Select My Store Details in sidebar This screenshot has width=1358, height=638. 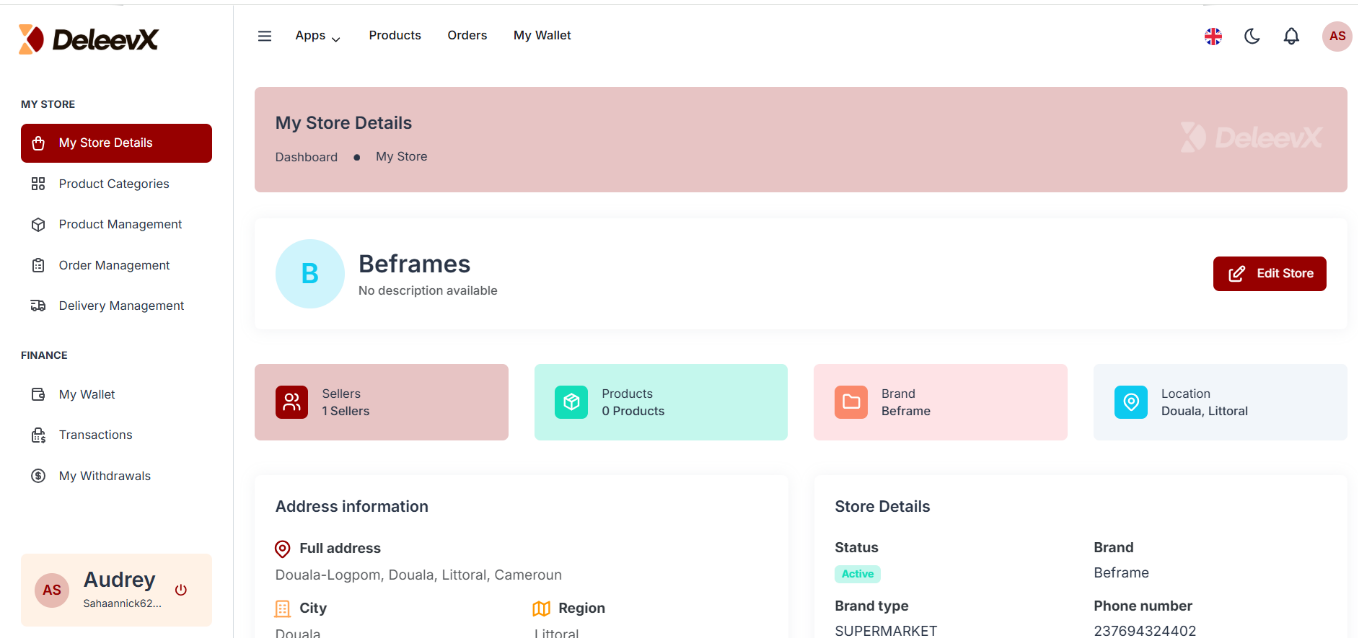116,143
